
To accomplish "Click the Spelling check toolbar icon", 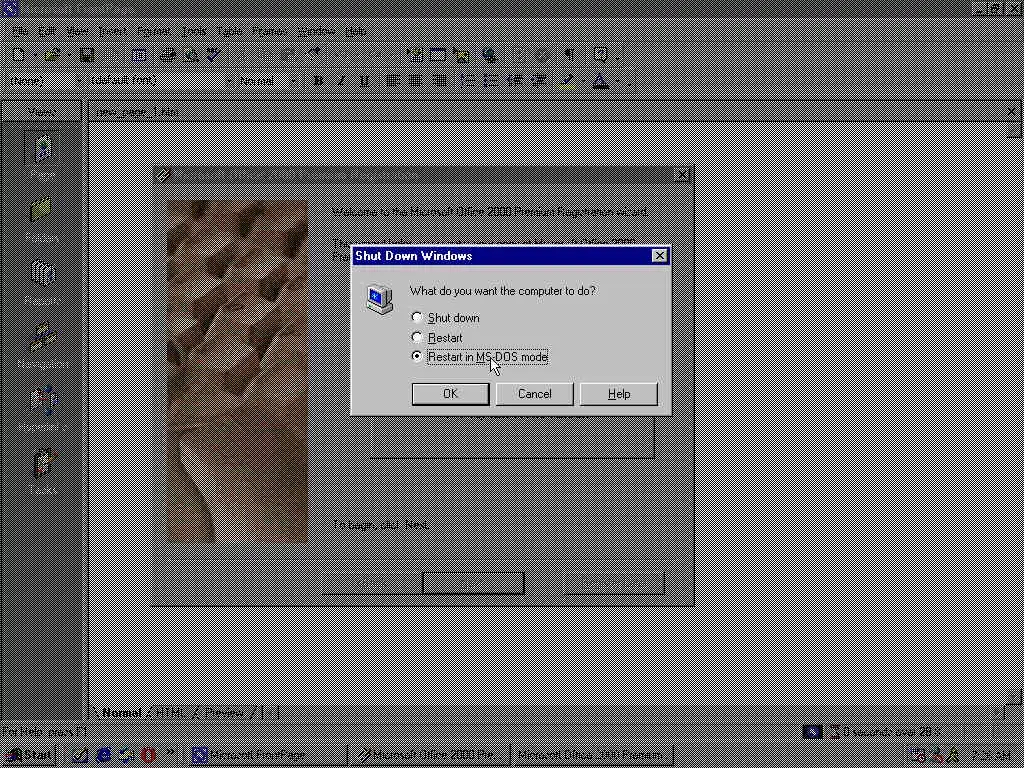I will coord(214,56).
